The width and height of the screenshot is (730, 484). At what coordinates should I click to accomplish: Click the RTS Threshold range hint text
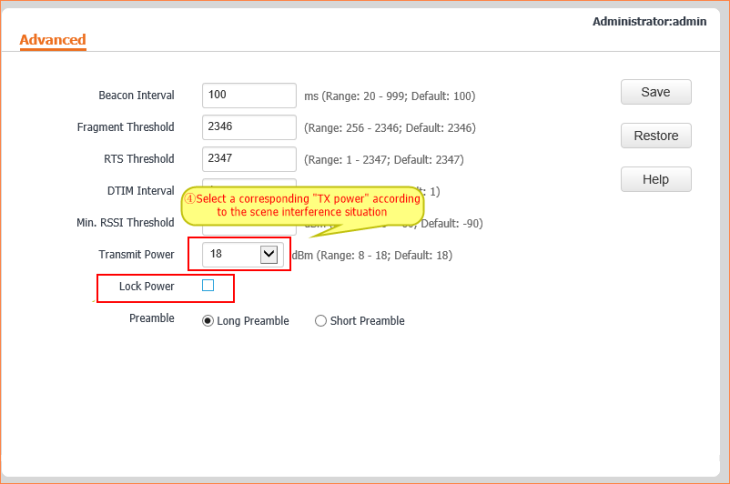tap(383, 160)
